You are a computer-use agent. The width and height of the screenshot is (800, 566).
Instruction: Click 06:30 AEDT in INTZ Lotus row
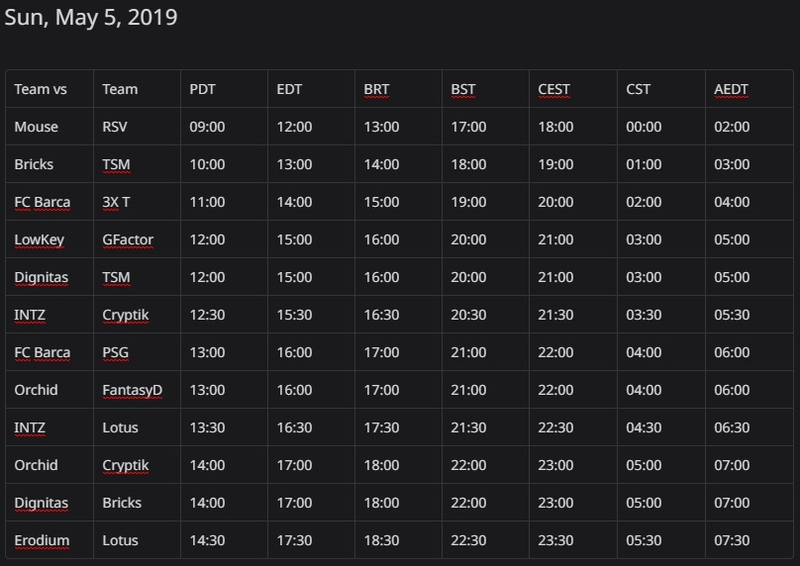coord(732,428)
